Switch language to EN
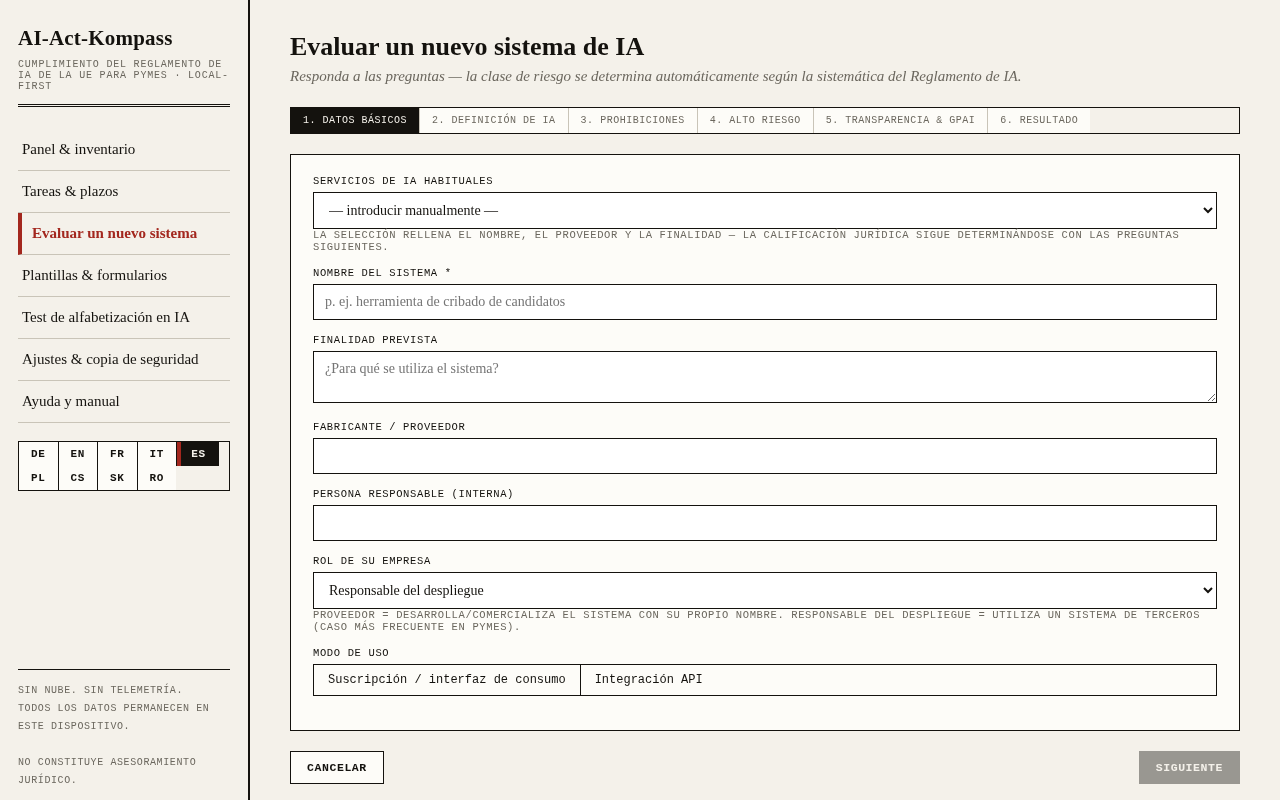 (78, 454)
